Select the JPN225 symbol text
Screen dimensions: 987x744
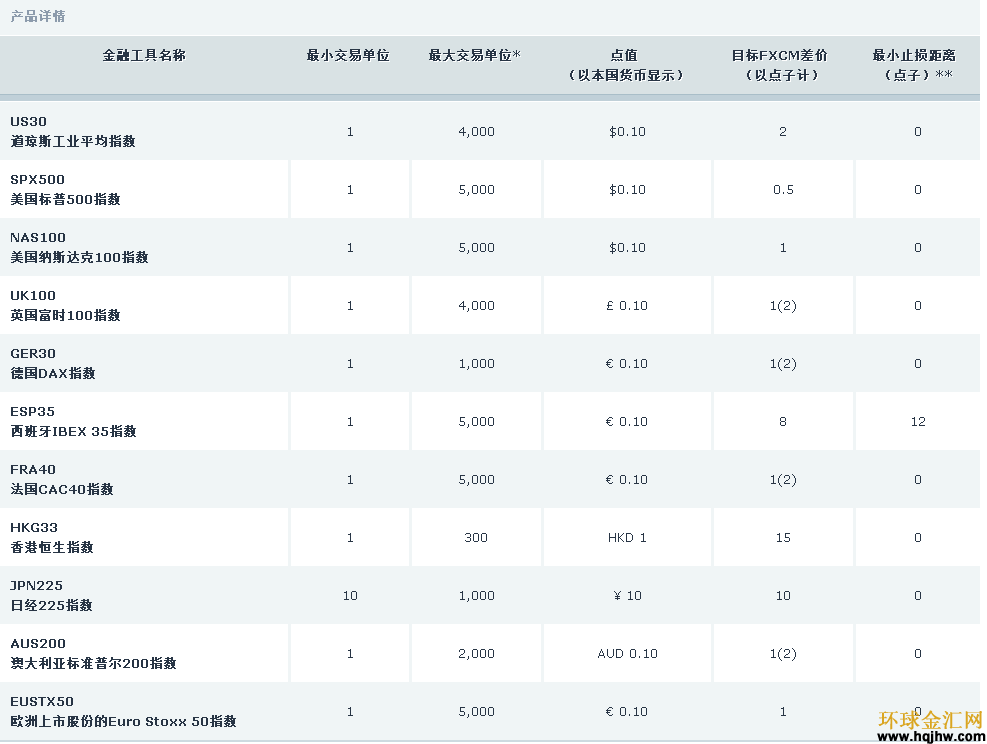[37, 585]
